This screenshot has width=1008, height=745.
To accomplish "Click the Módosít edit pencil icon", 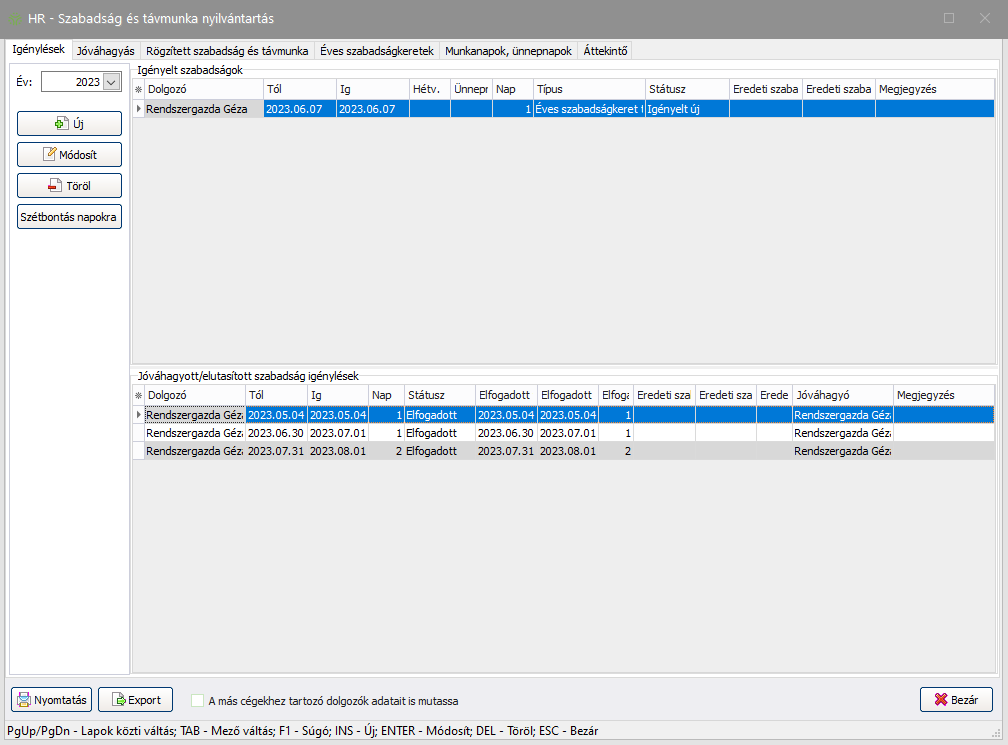I will tap(50, 155).
